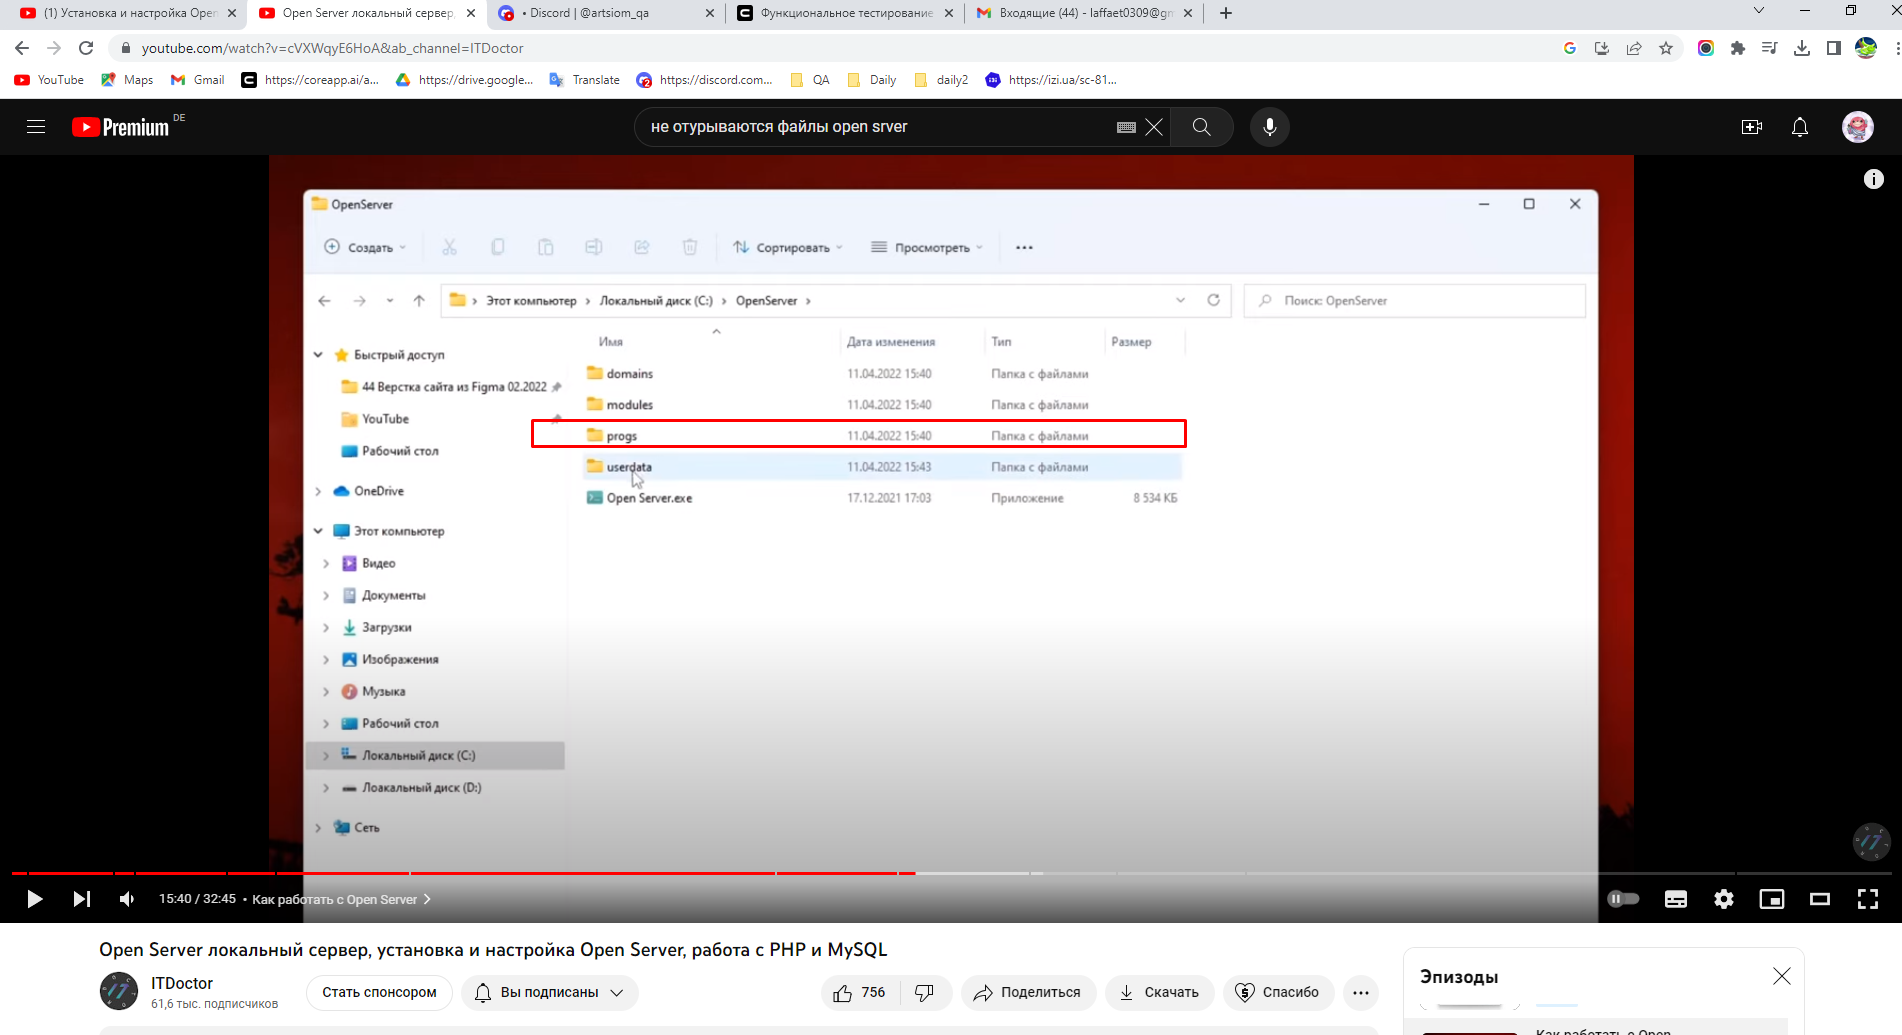Click the voice search microphone icon
1902x1035 pixels.
click(x=1269, y=127)
